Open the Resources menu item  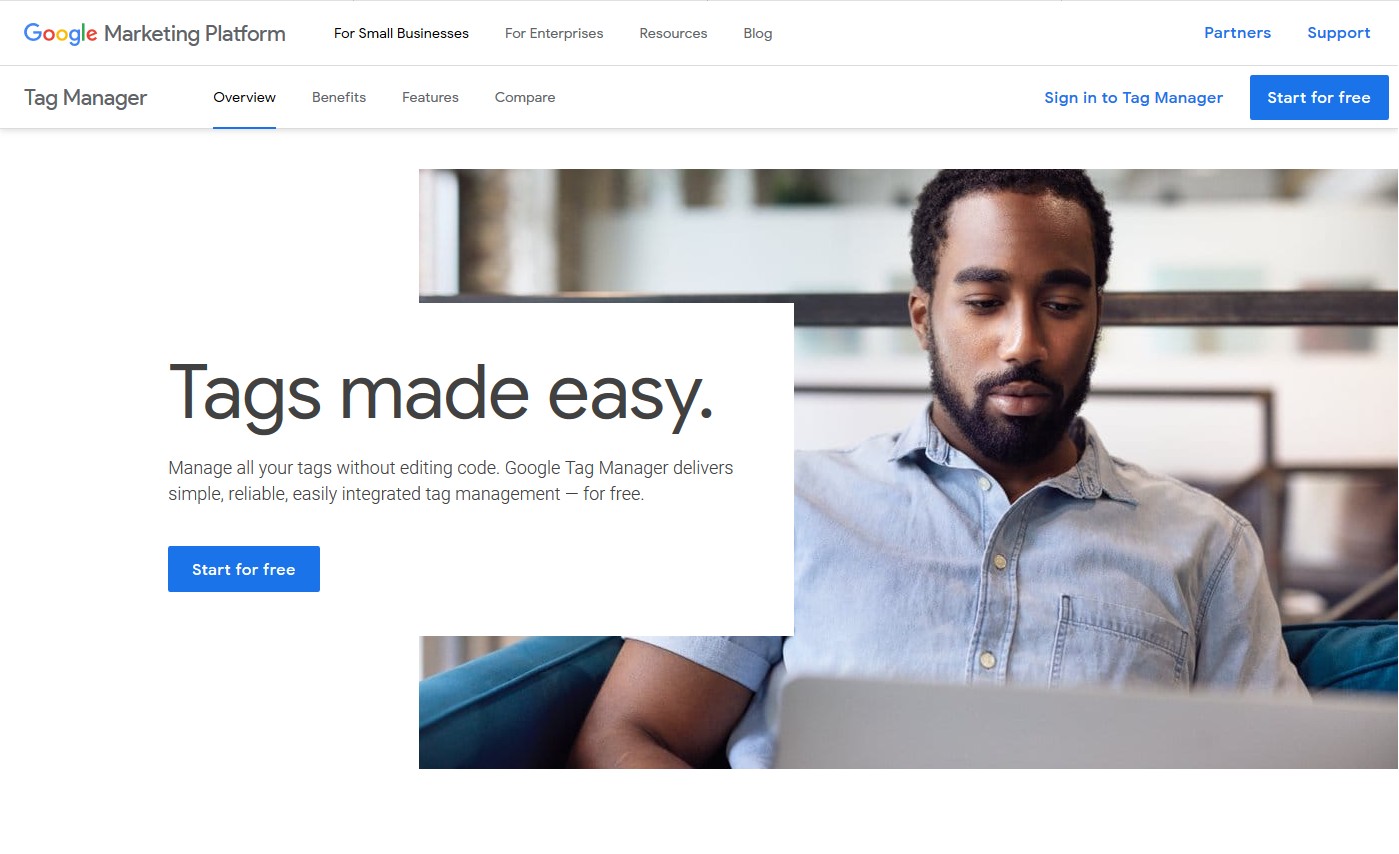click(x=673, y=33)
